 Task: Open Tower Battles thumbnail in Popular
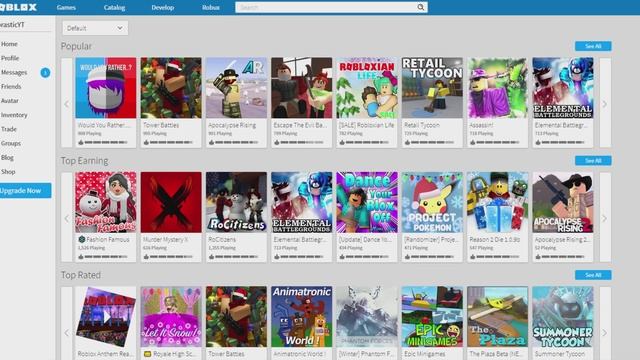pos(171,88)
